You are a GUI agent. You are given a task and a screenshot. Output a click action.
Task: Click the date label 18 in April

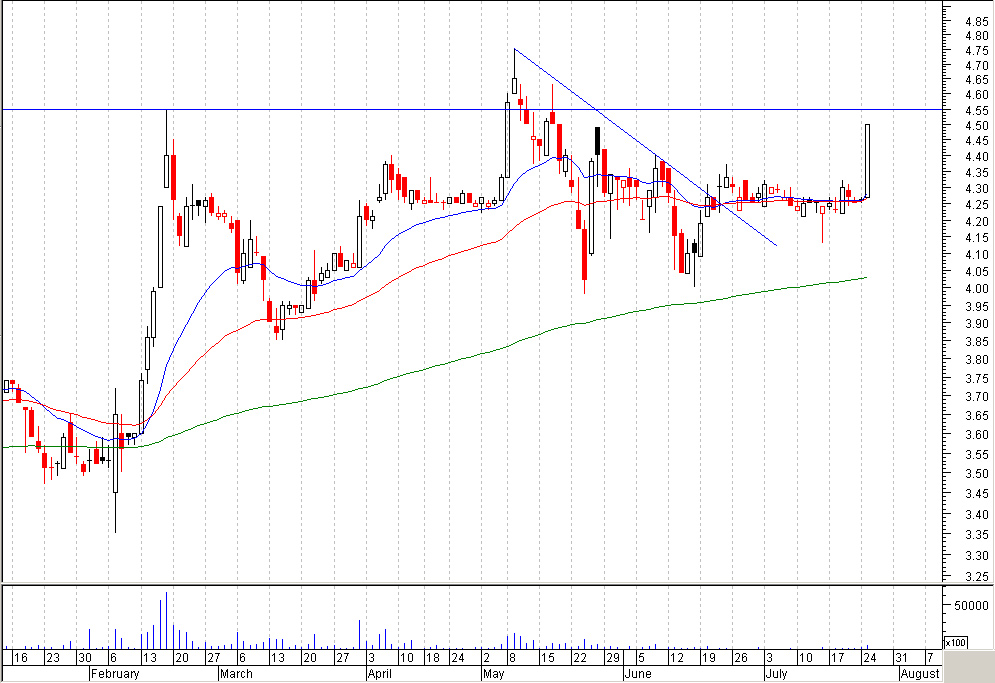[x=433, y=658]
